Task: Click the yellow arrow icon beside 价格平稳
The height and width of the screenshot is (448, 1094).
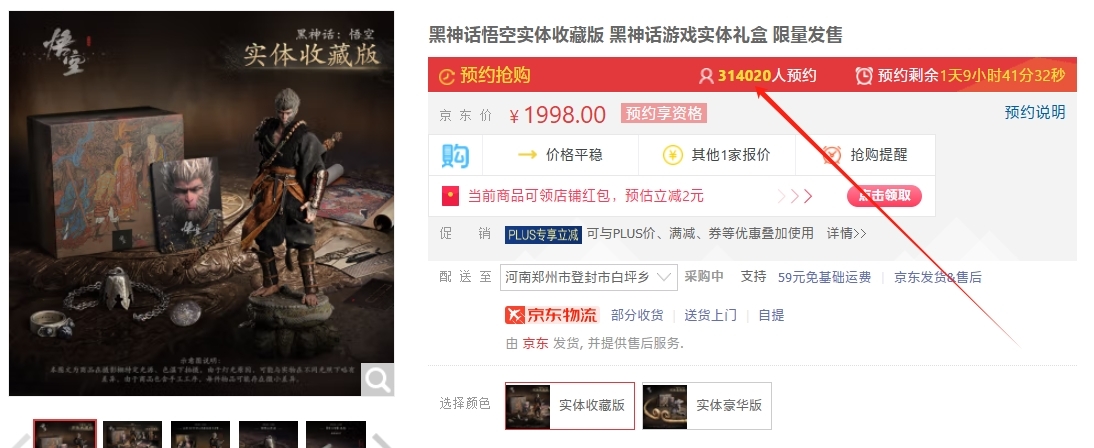Action: [x=527, y=155]
